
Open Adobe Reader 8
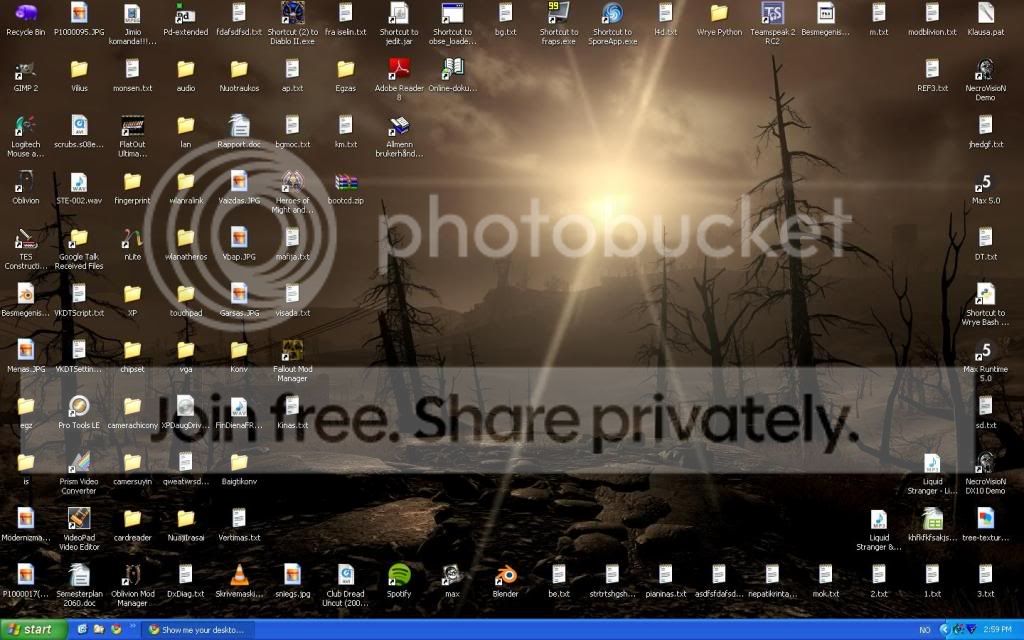coord(399,69)
